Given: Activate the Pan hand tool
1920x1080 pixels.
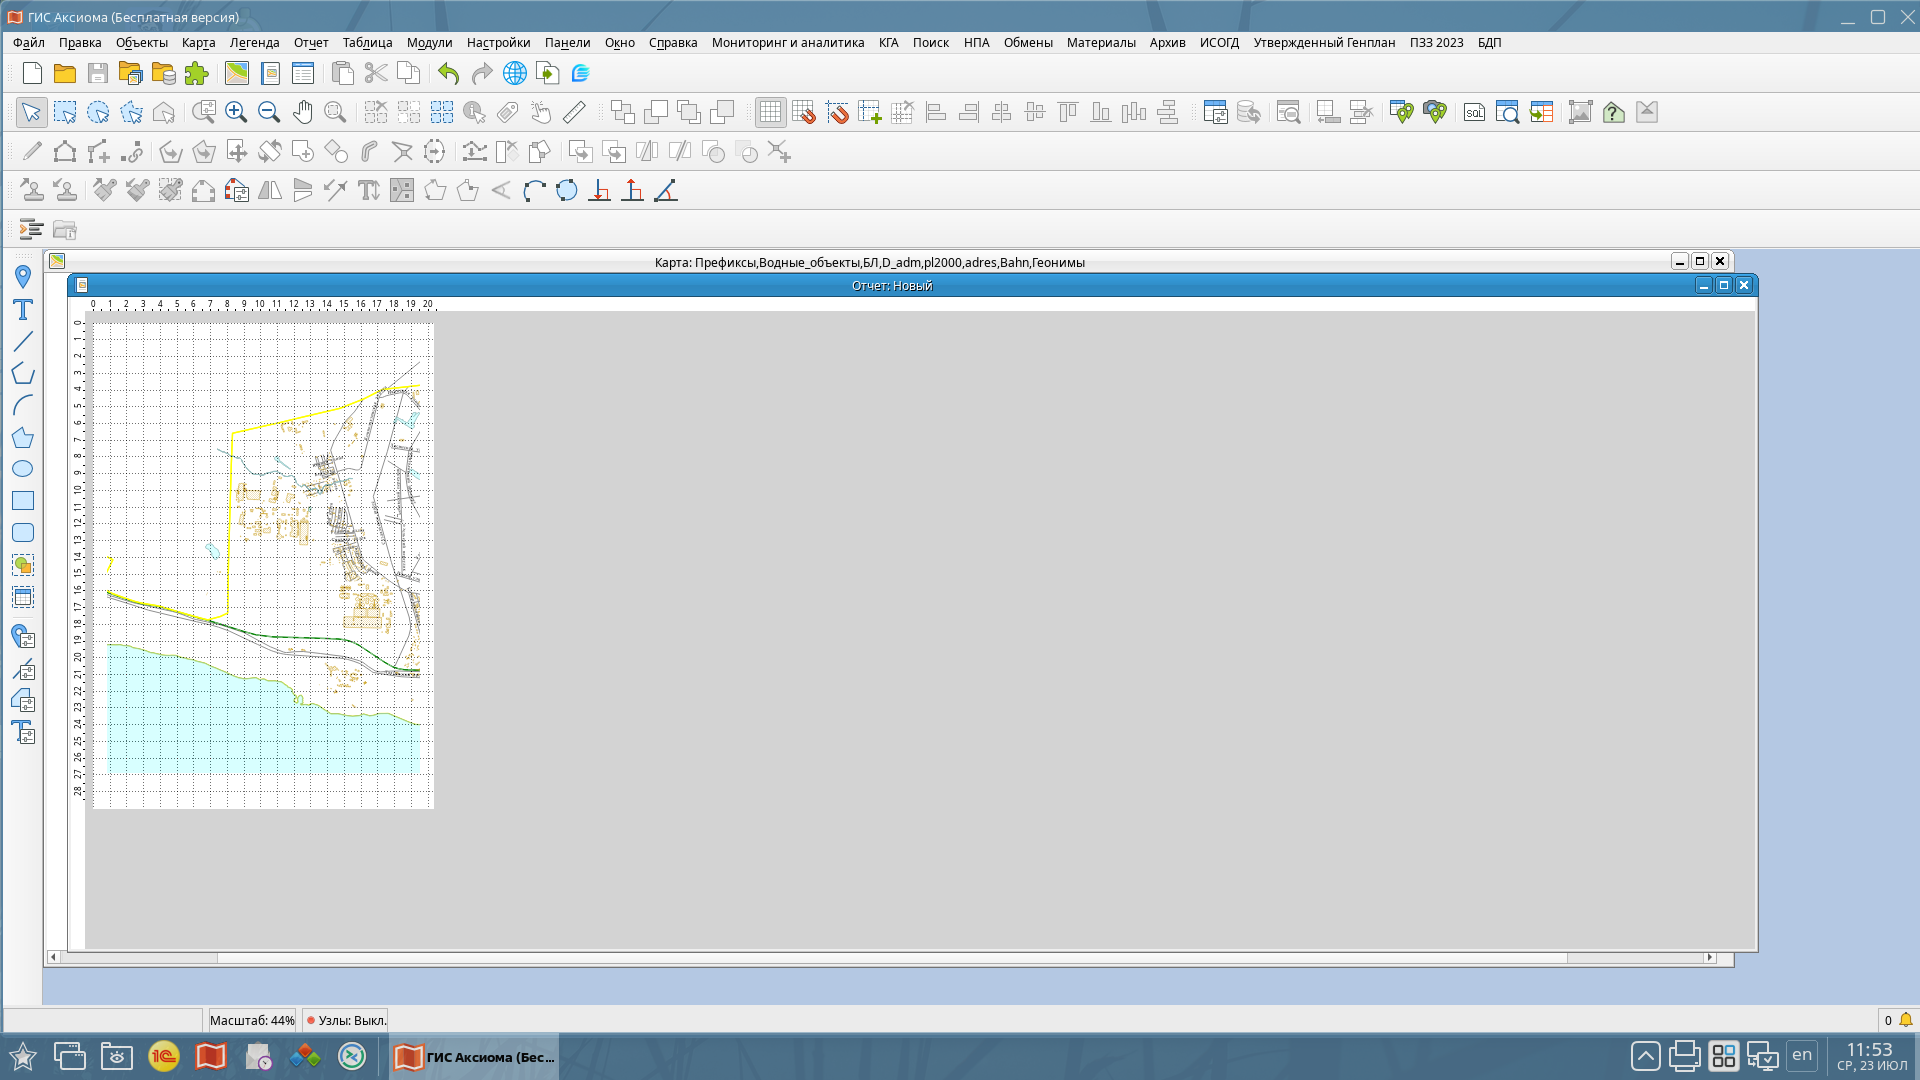Looking at the screenshot, I should click(302, 112).
